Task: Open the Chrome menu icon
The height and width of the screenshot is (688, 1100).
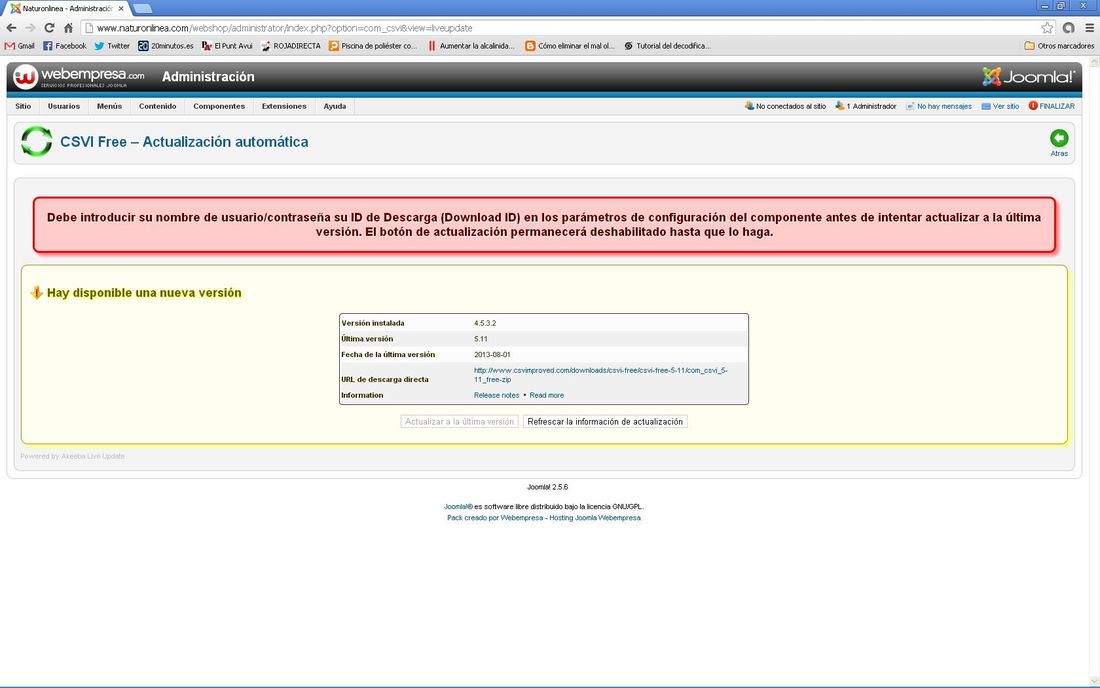Action: (1089, 28)
